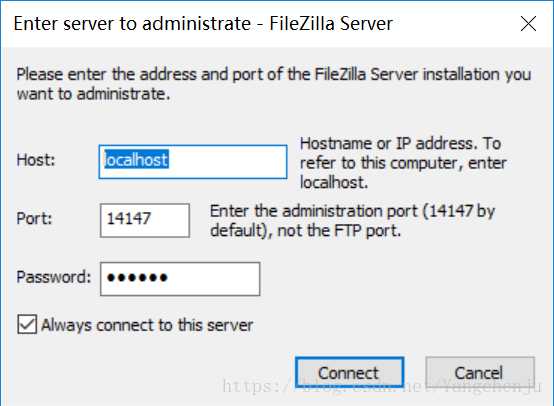
Task: Toggle the Always connect to this server checkbox
Action: point(27,324)
